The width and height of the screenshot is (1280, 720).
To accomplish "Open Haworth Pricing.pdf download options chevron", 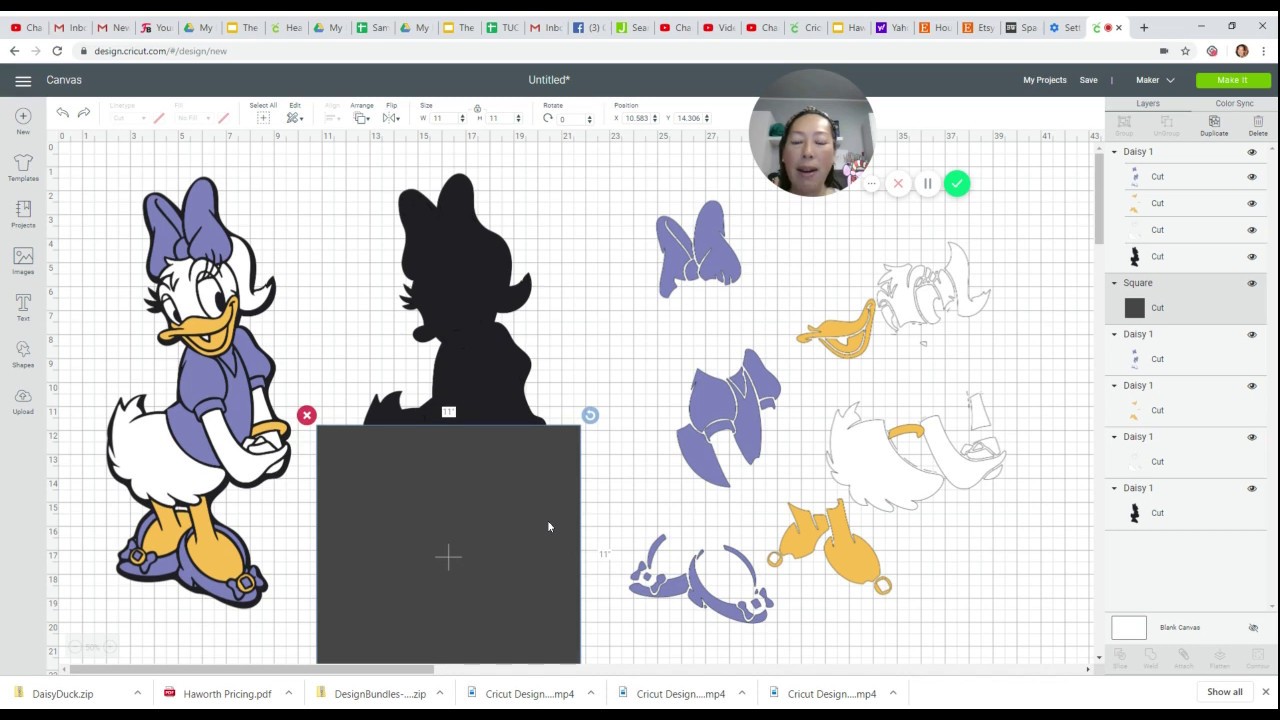I will pyautogui.click(x=288, y=693).
